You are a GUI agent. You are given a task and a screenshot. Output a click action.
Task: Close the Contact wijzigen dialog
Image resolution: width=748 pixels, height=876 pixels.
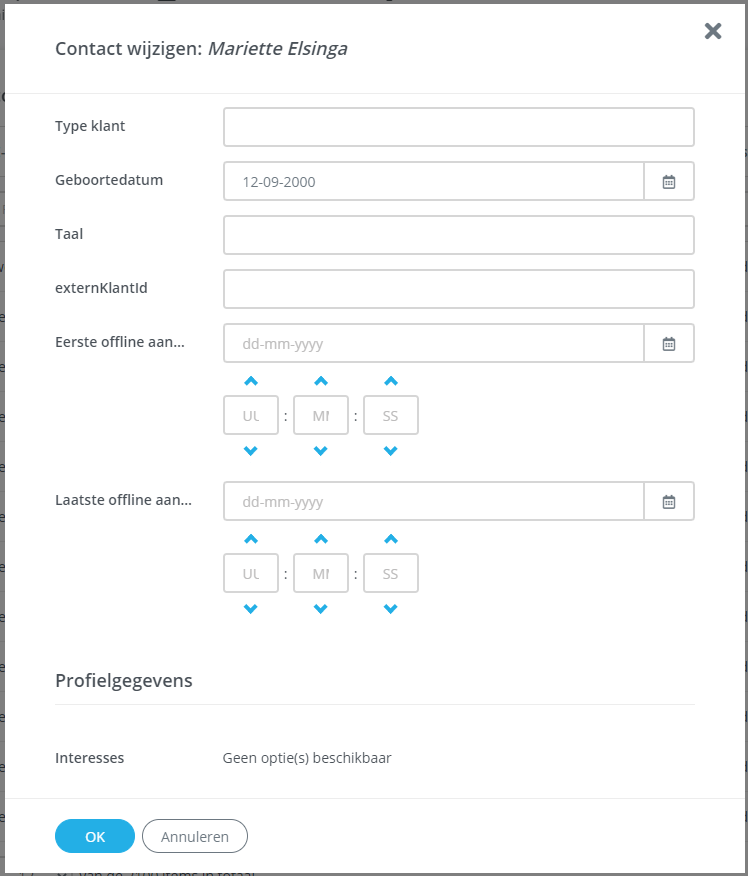[713, 31]
